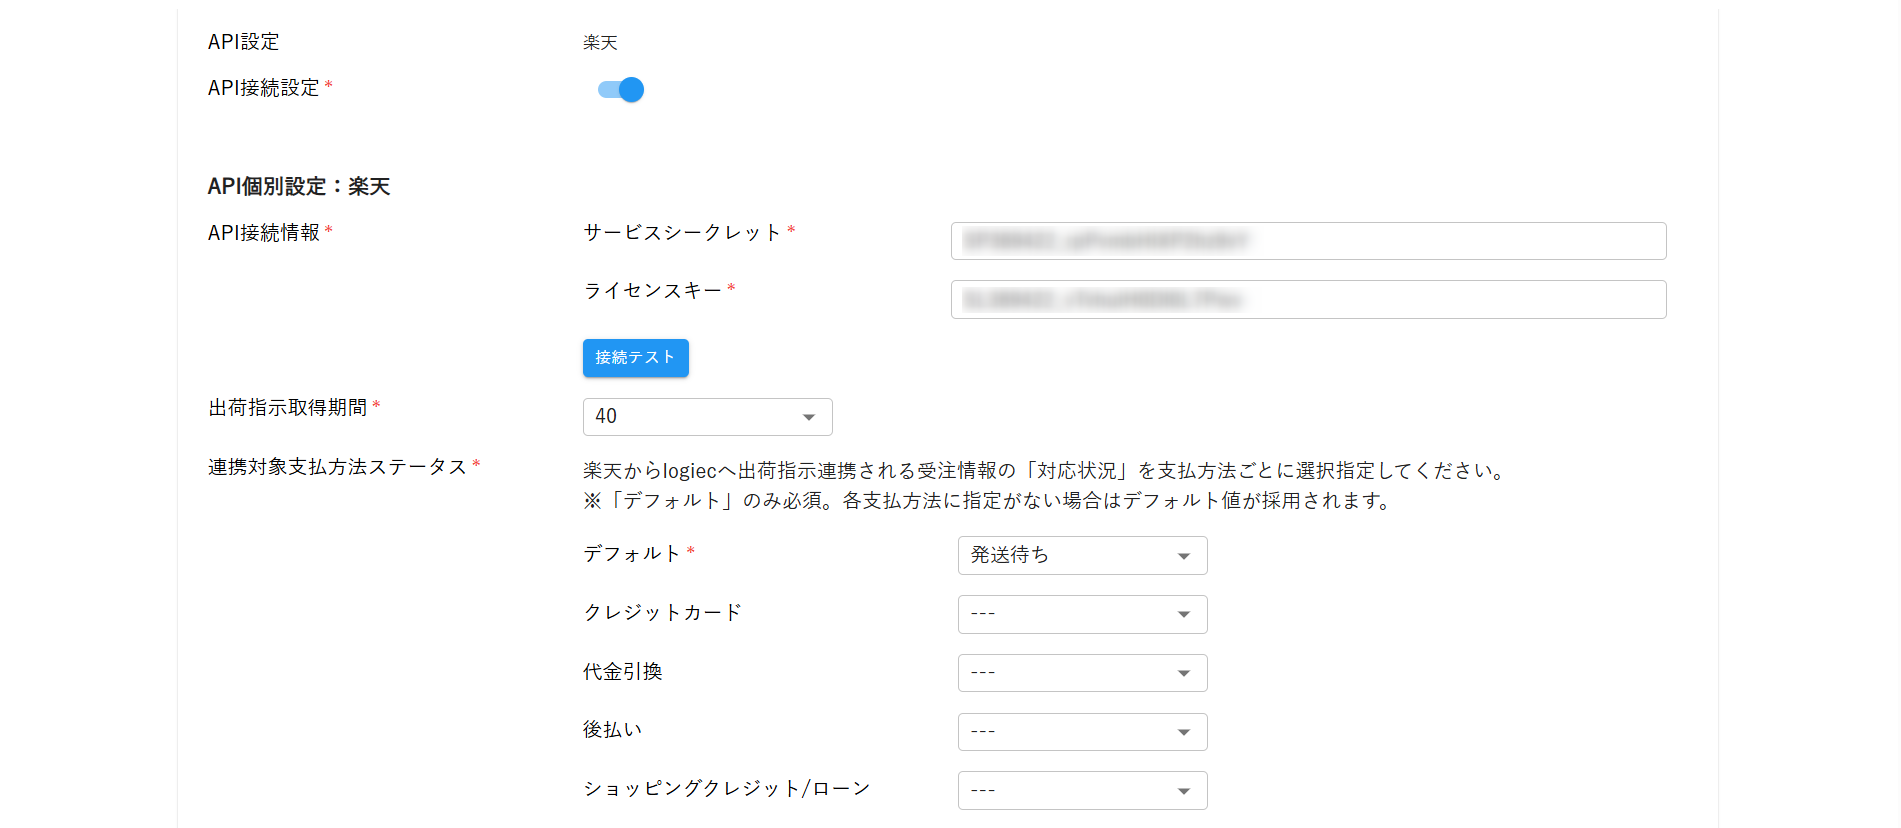The width and height of the screenshot is (1901, 828).
Task: Click the API接続情報 label
Action: (x=264, y=233)
